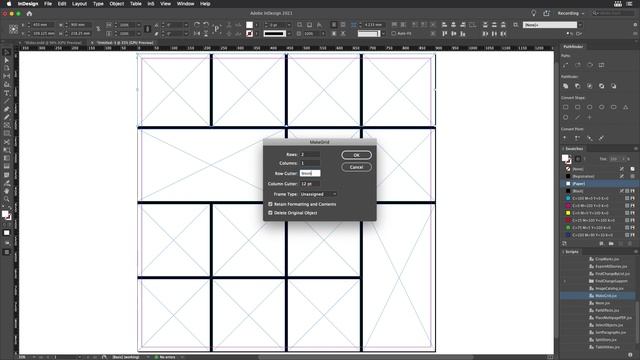Open the File menu
This screenshot has width=640, height=360.
[48, 4]
